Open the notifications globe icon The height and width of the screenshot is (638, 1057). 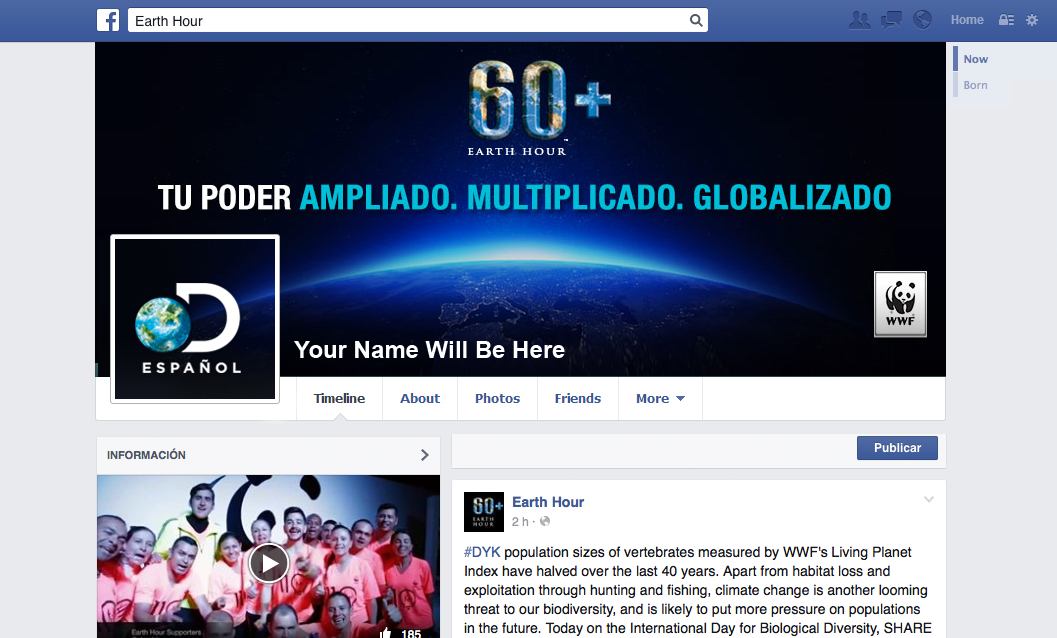point(922,20)
